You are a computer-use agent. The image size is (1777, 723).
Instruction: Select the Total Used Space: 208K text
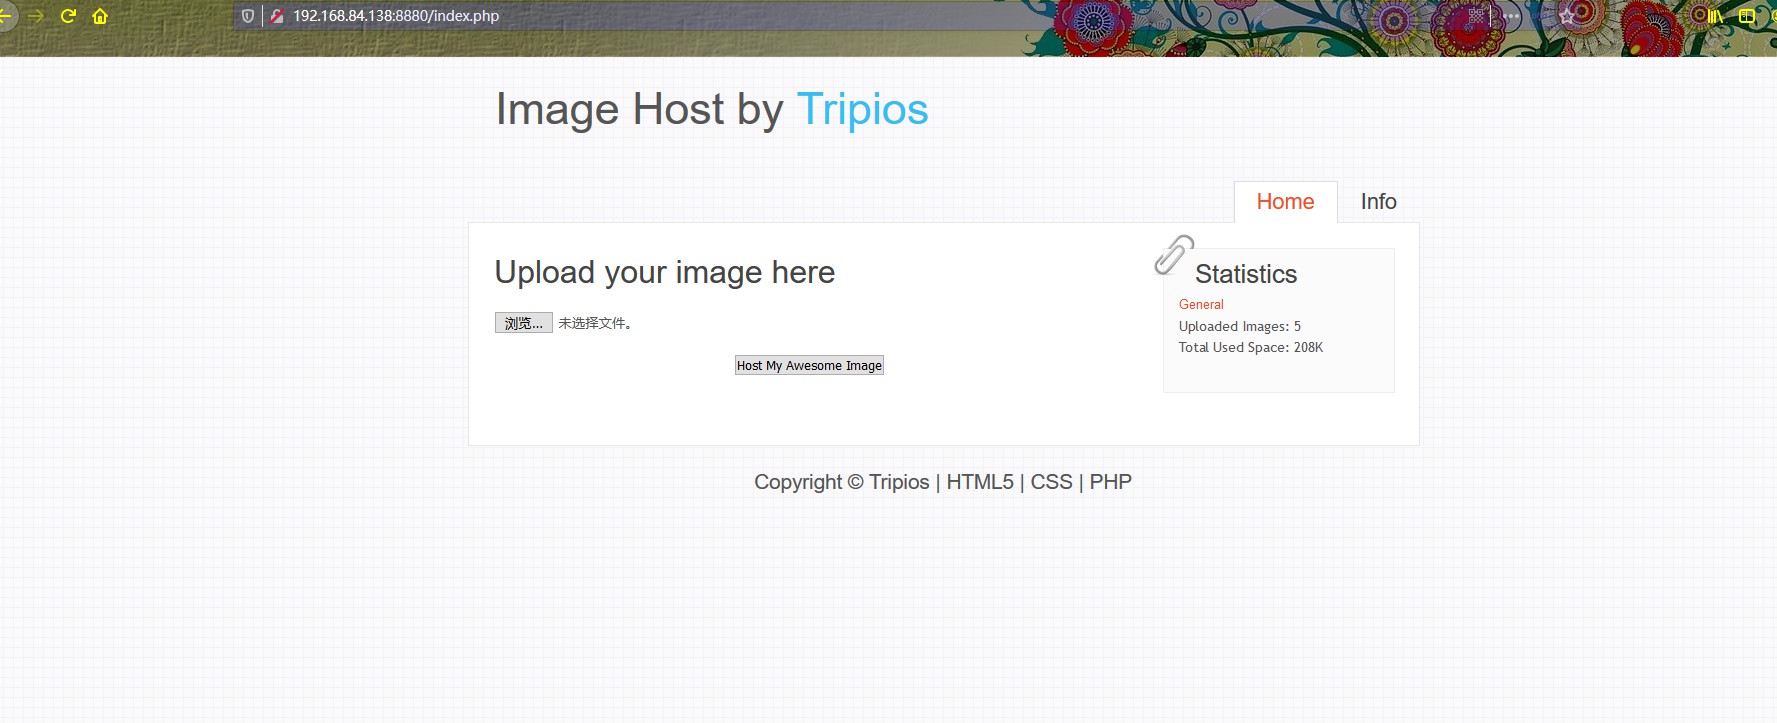(x=1251, y=347)
